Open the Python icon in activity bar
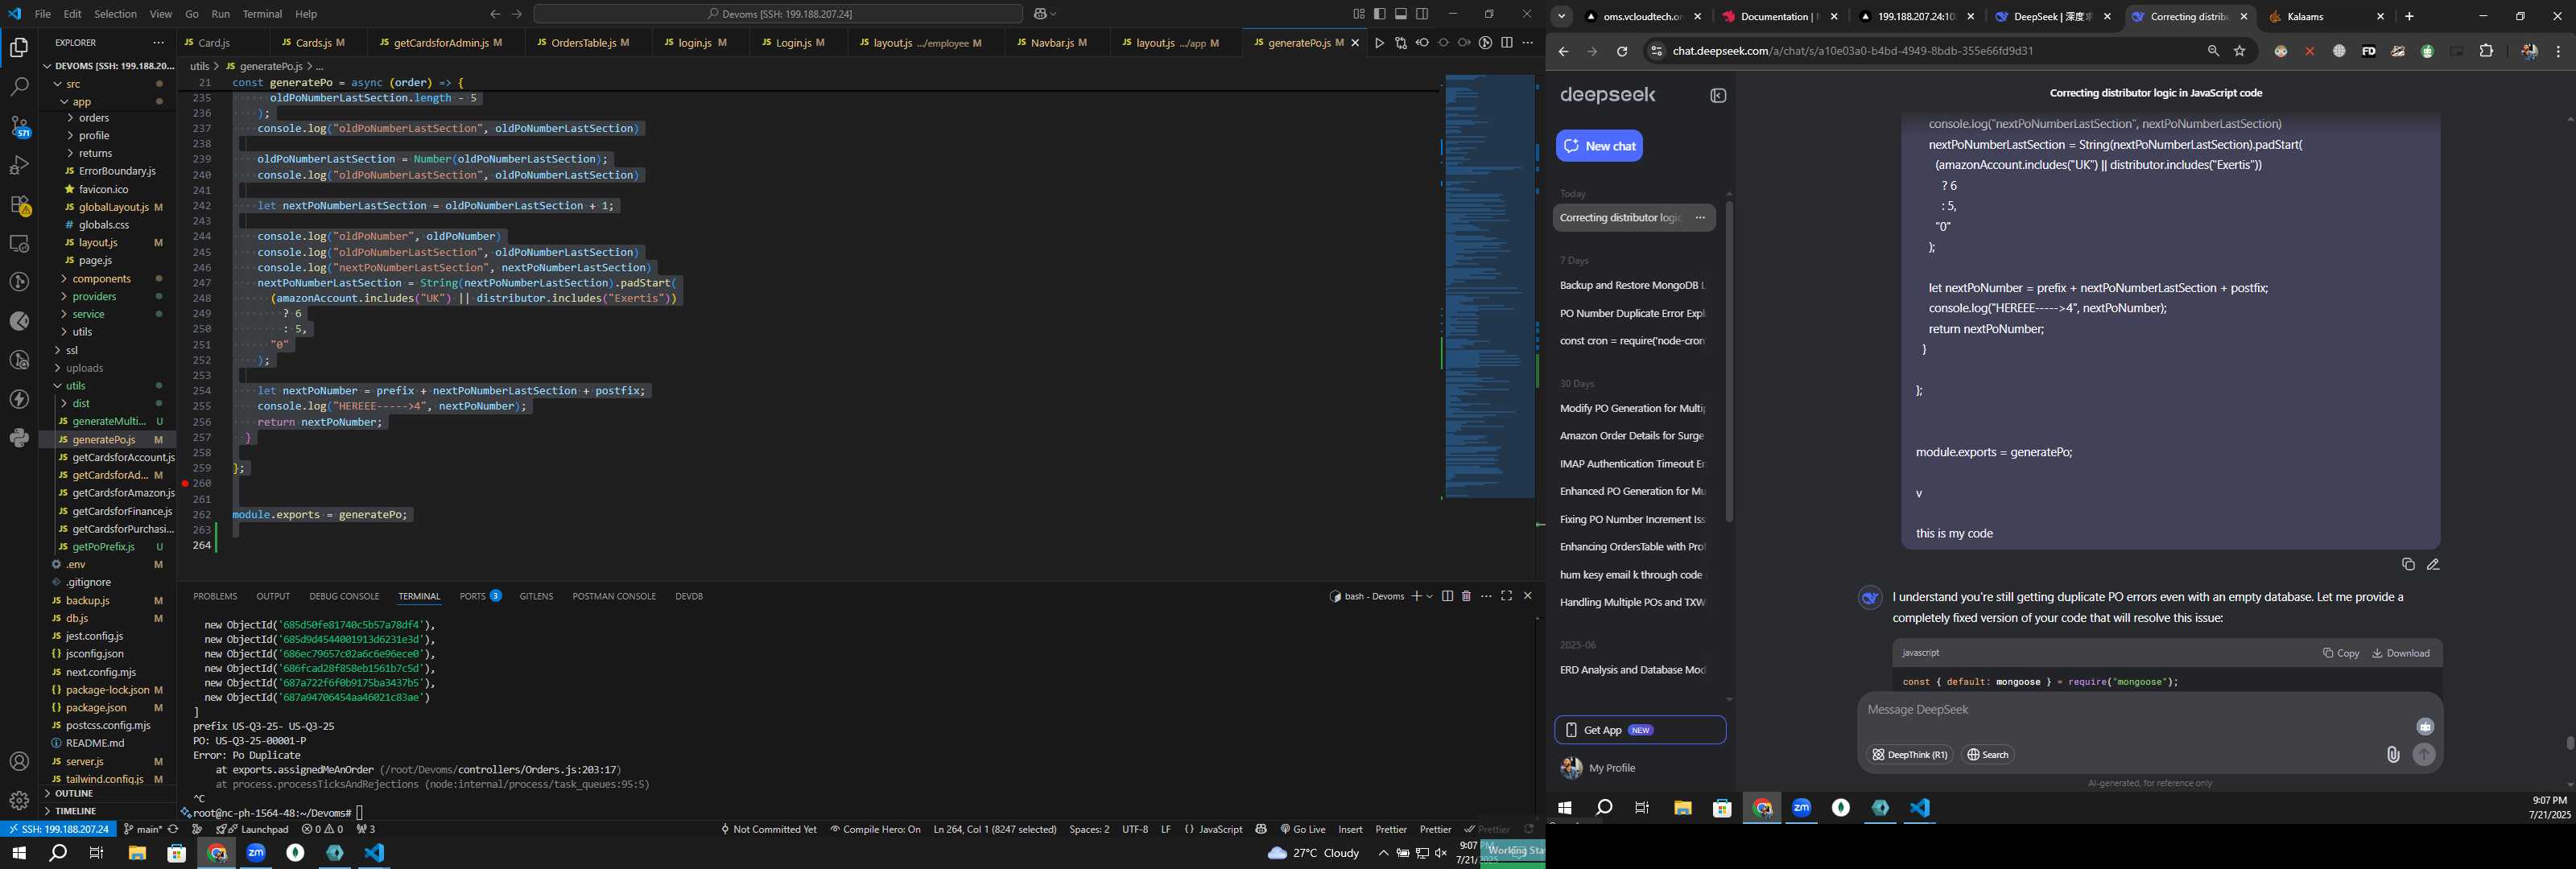Image resolution: width=2576 pixels, height=869 pixels. [19, 438]
